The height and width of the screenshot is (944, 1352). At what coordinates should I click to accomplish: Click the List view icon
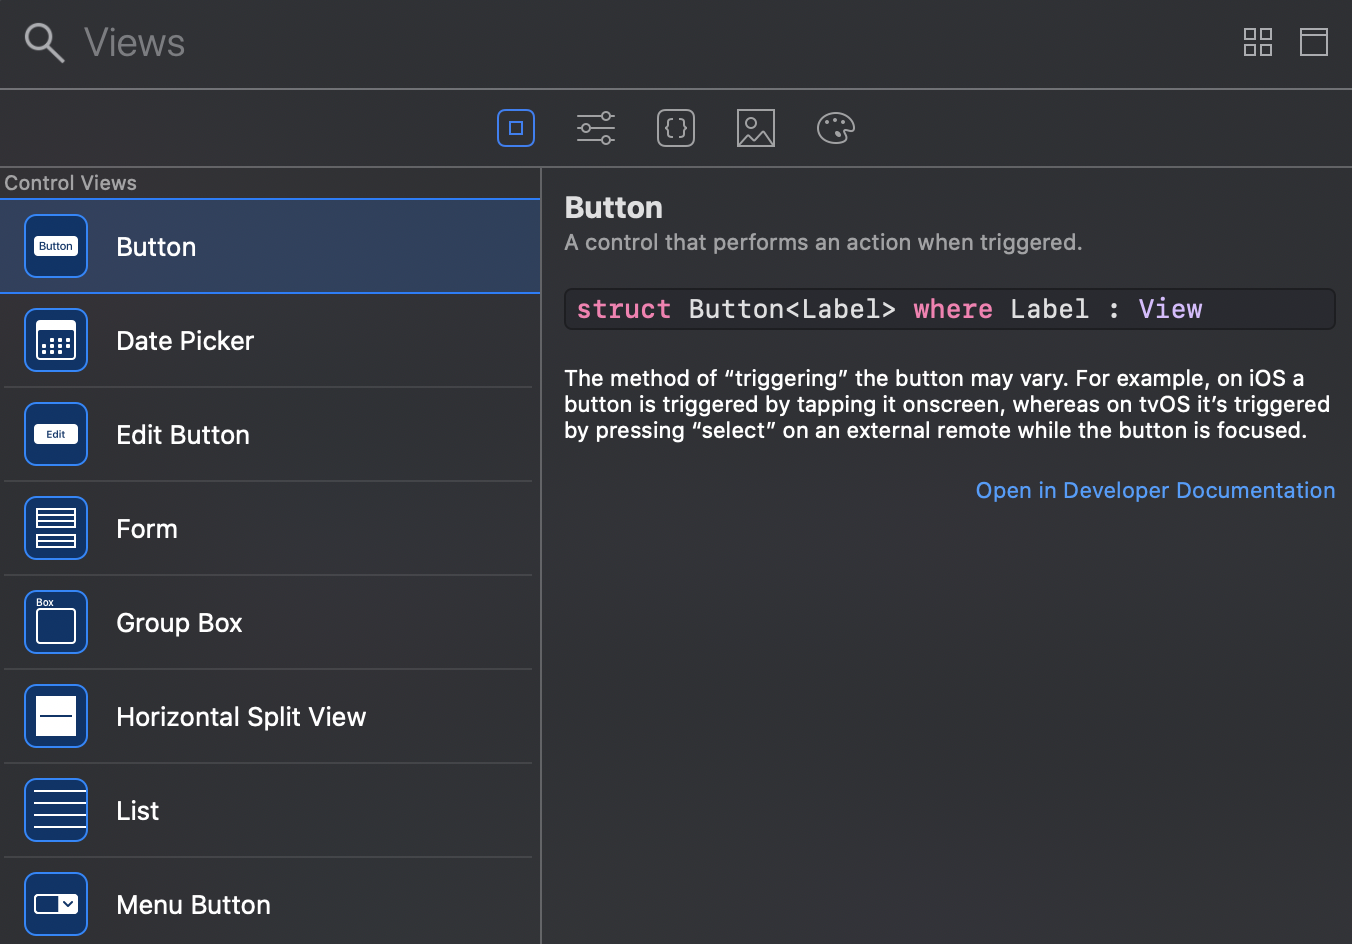pos(56,811)
